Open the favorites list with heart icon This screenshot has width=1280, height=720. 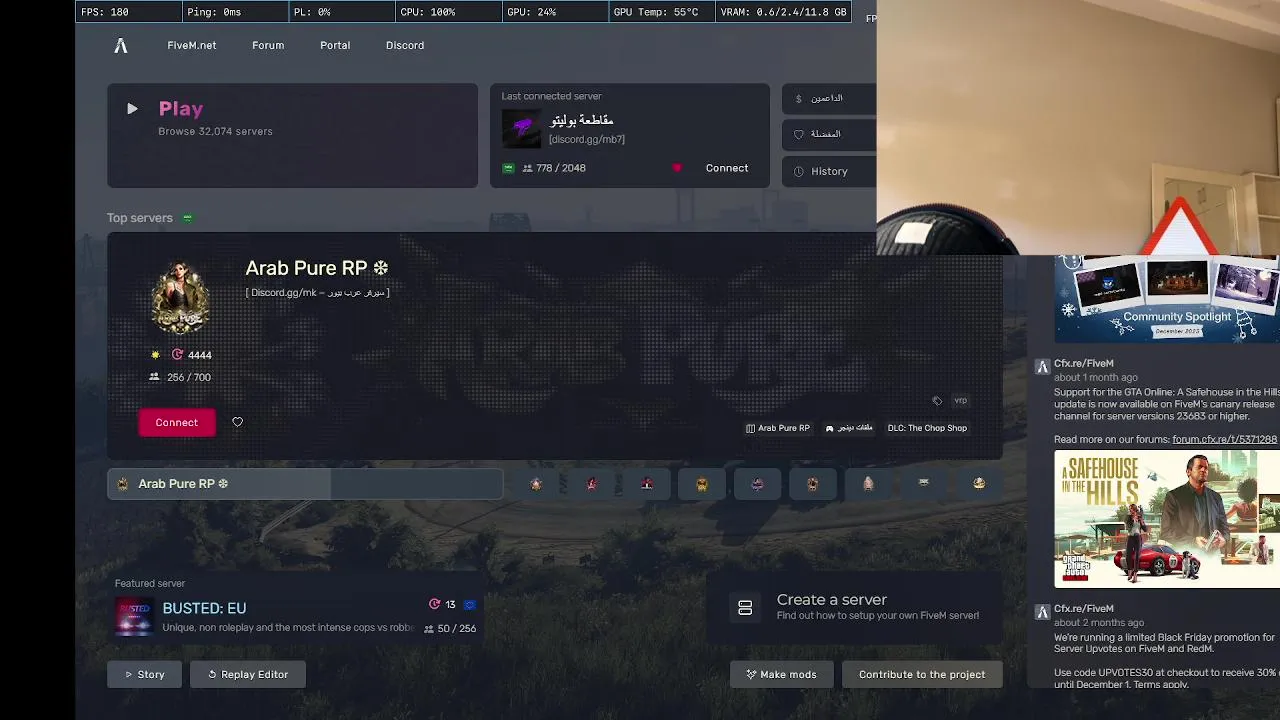point(829,134)
